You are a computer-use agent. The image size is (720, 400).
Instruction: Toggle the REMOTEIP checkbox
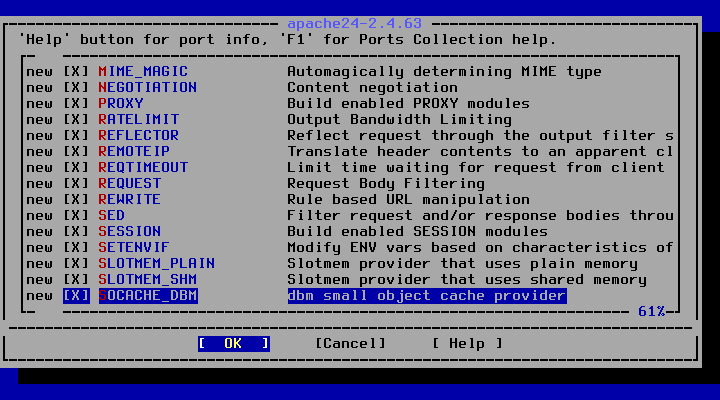click(x=76, y=152)
